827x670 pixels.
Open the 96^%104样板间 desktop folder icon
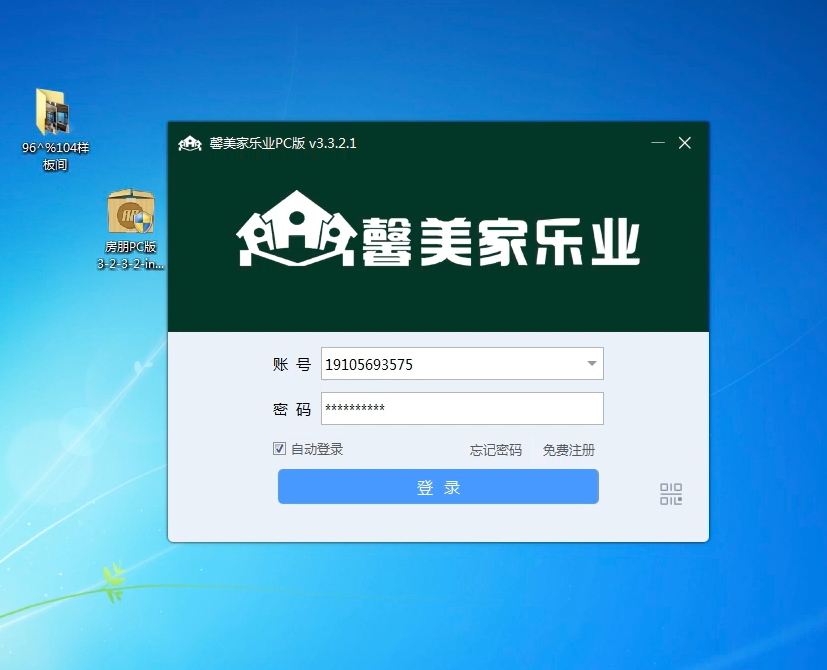54,112
